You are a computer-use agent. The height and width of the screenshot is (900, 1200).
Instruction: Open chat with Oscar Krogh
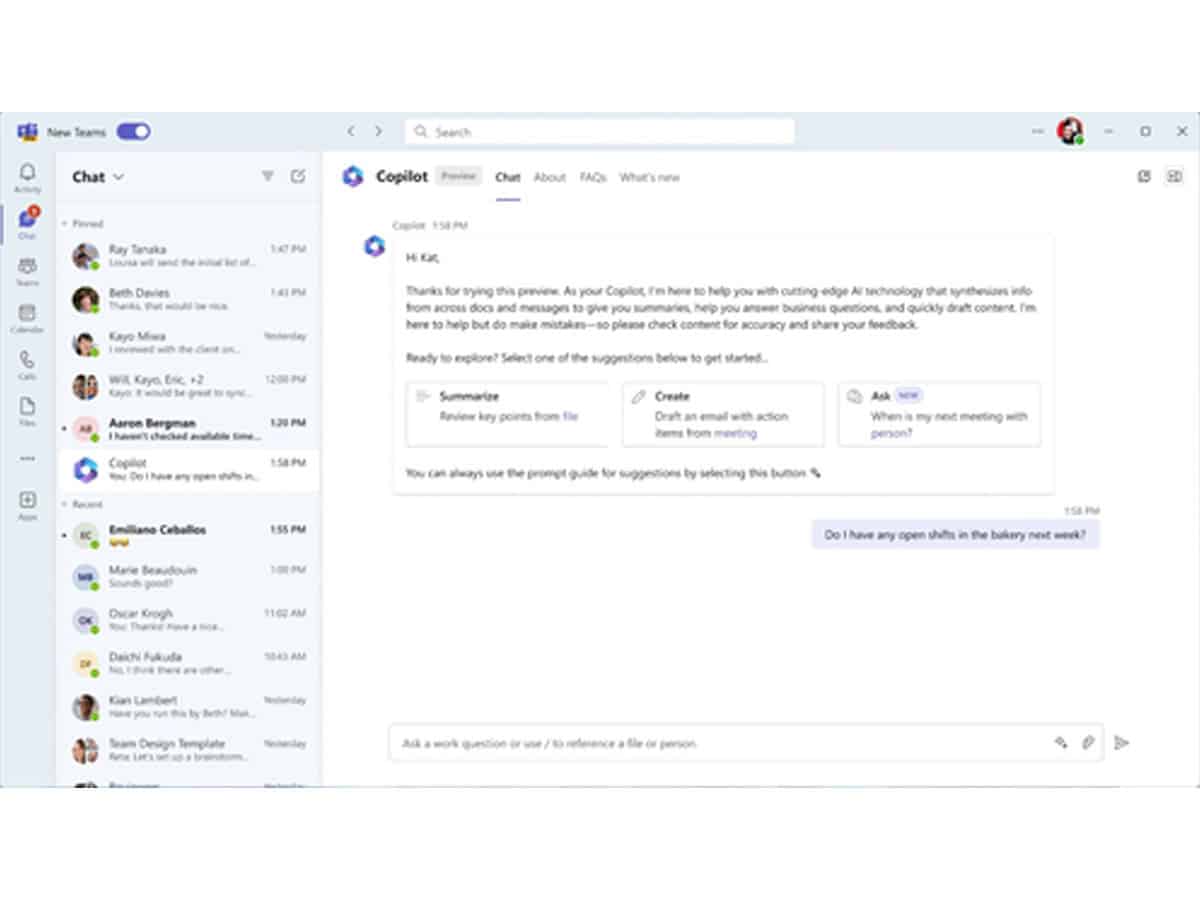[189, 620]
